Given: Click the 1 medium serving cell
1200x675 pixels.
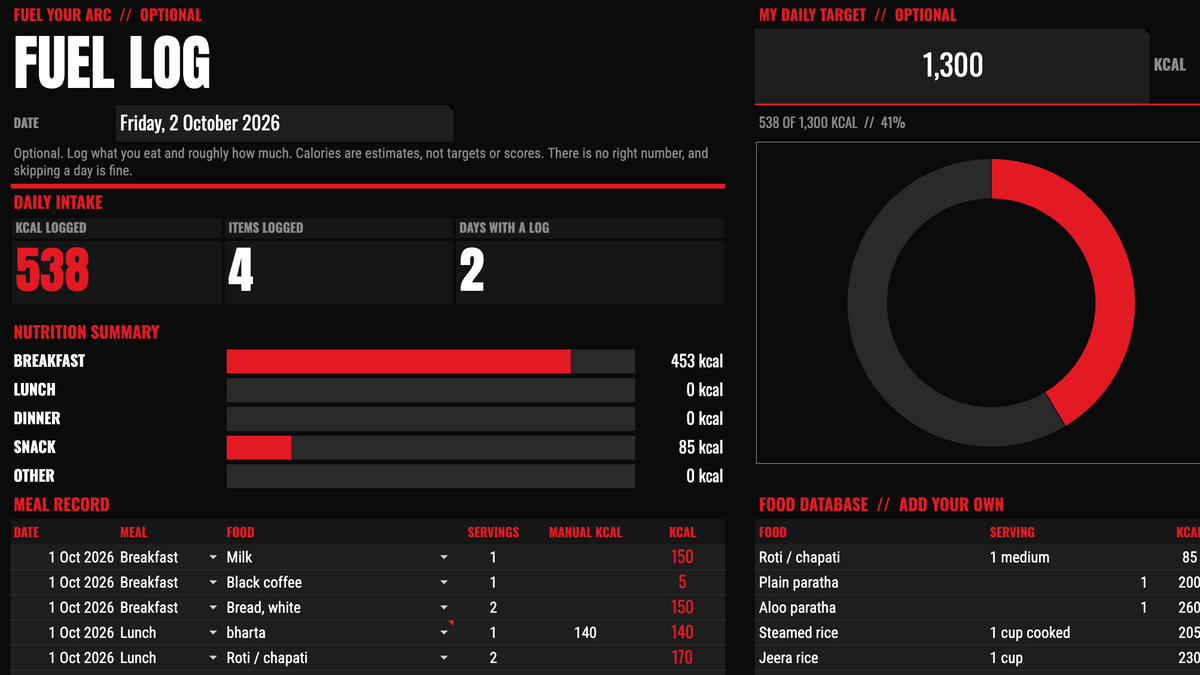Looking at the screenshot, I should point(1020,557).
